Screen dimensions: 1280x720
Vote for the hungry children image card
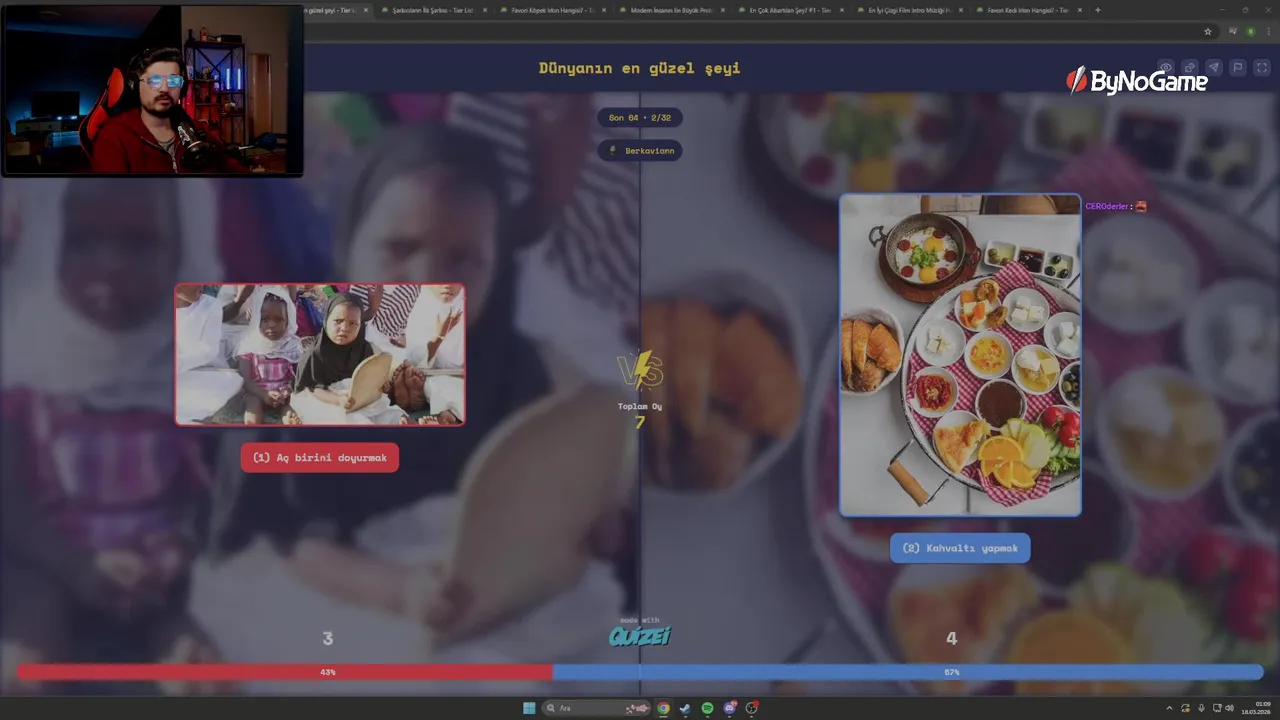(320, 354)
